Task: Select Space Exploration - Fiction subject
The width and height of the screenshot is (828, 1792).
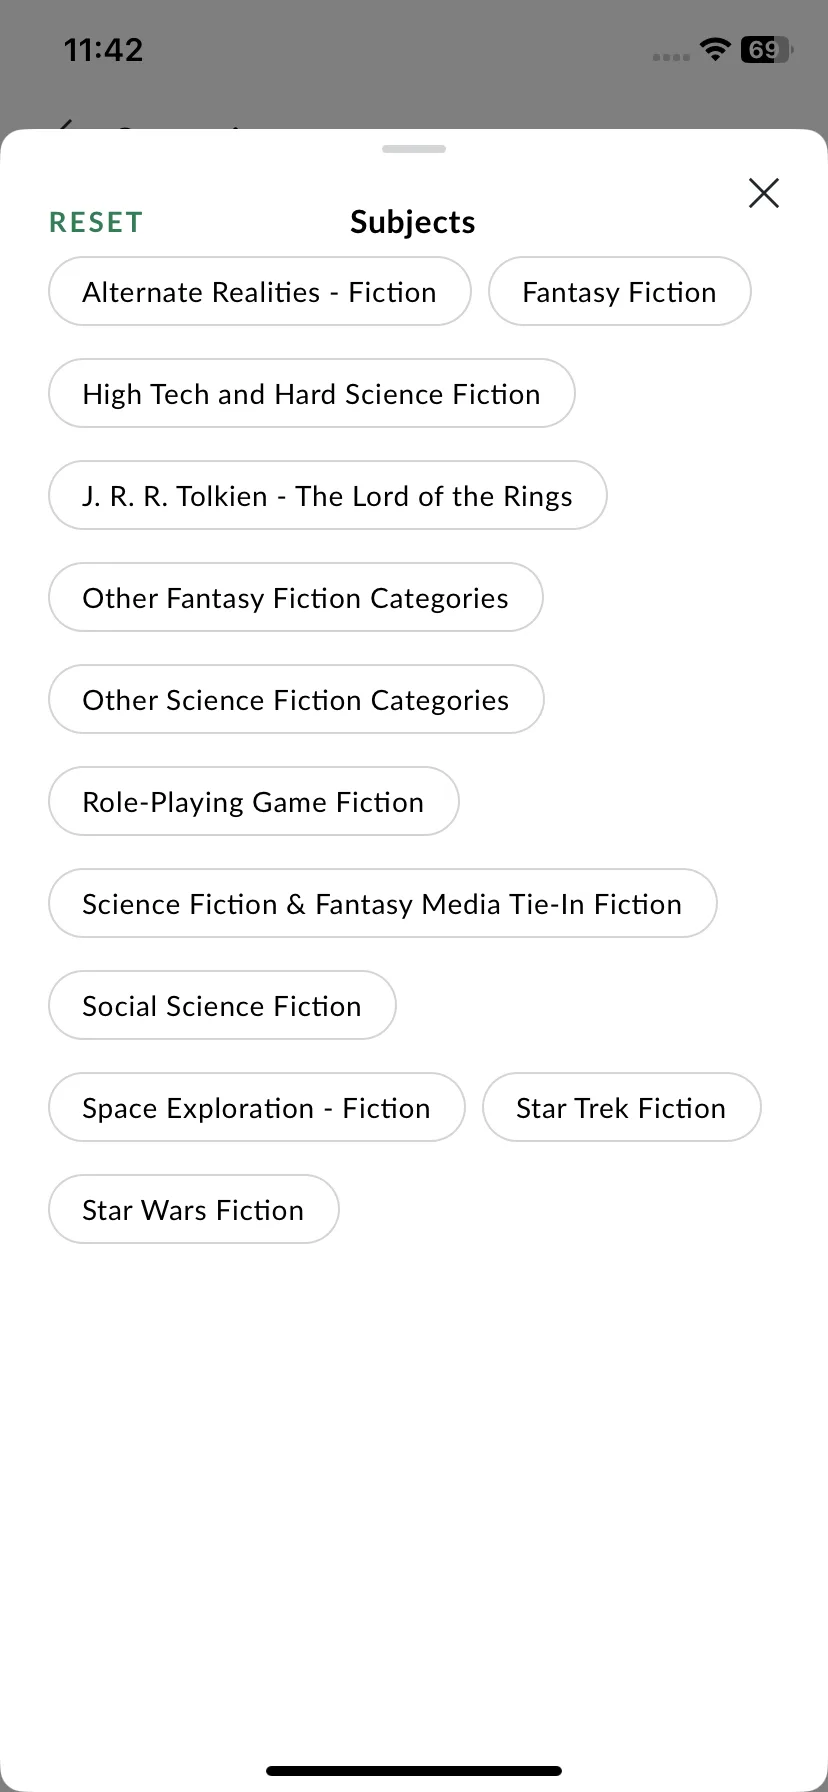Action: pos(257,1107)
